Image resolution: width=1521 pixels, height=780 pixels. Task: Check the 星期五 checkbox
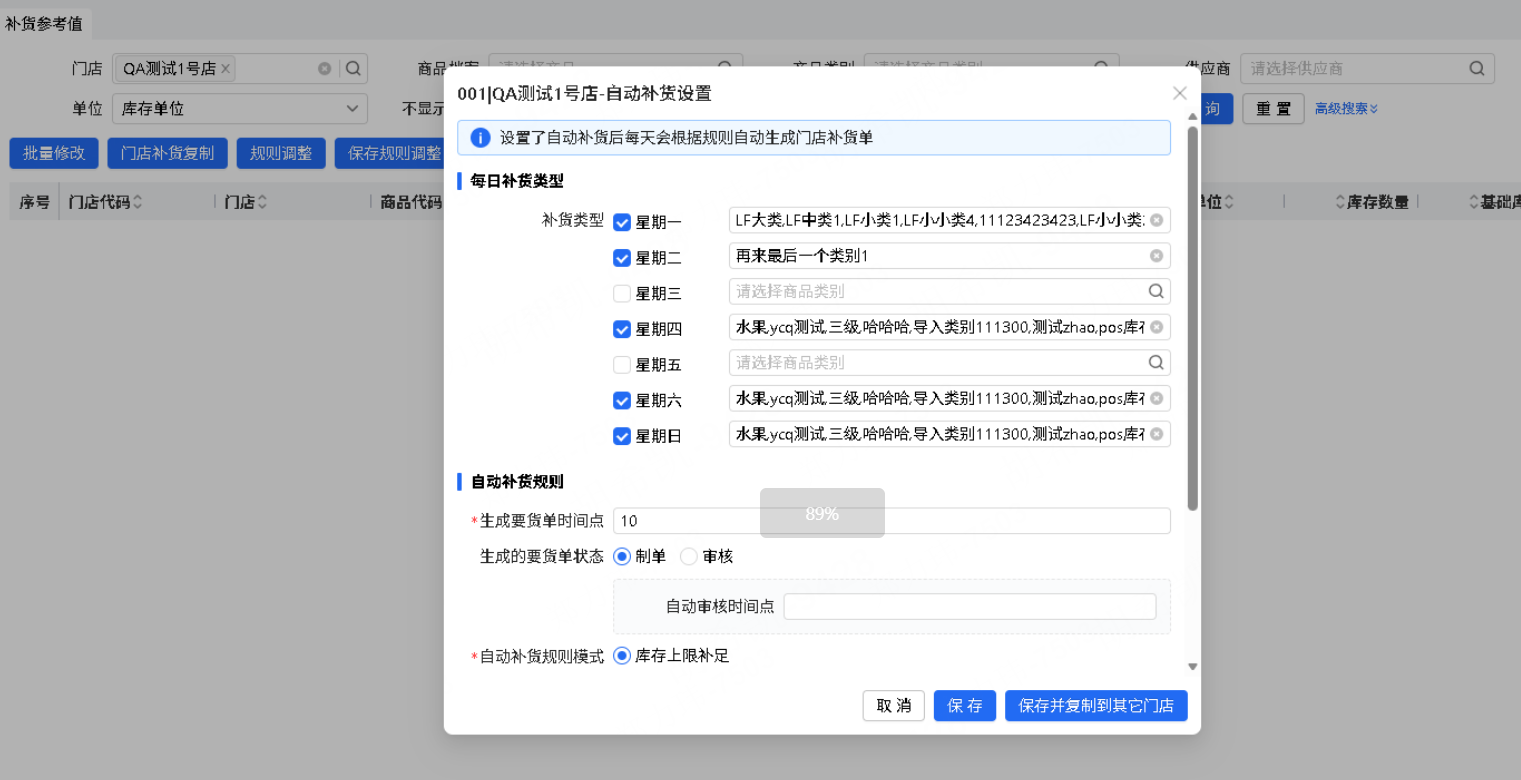[x=622, y=365]
